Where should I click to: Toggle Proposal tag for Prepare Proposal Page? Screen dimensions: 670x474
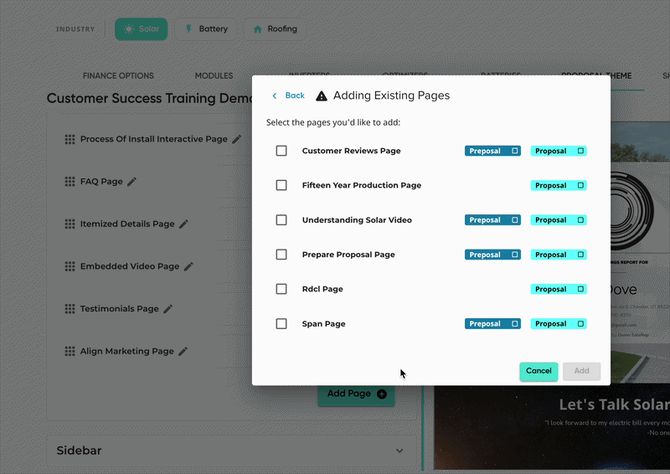pyautogui.click(x=558, y=254)
